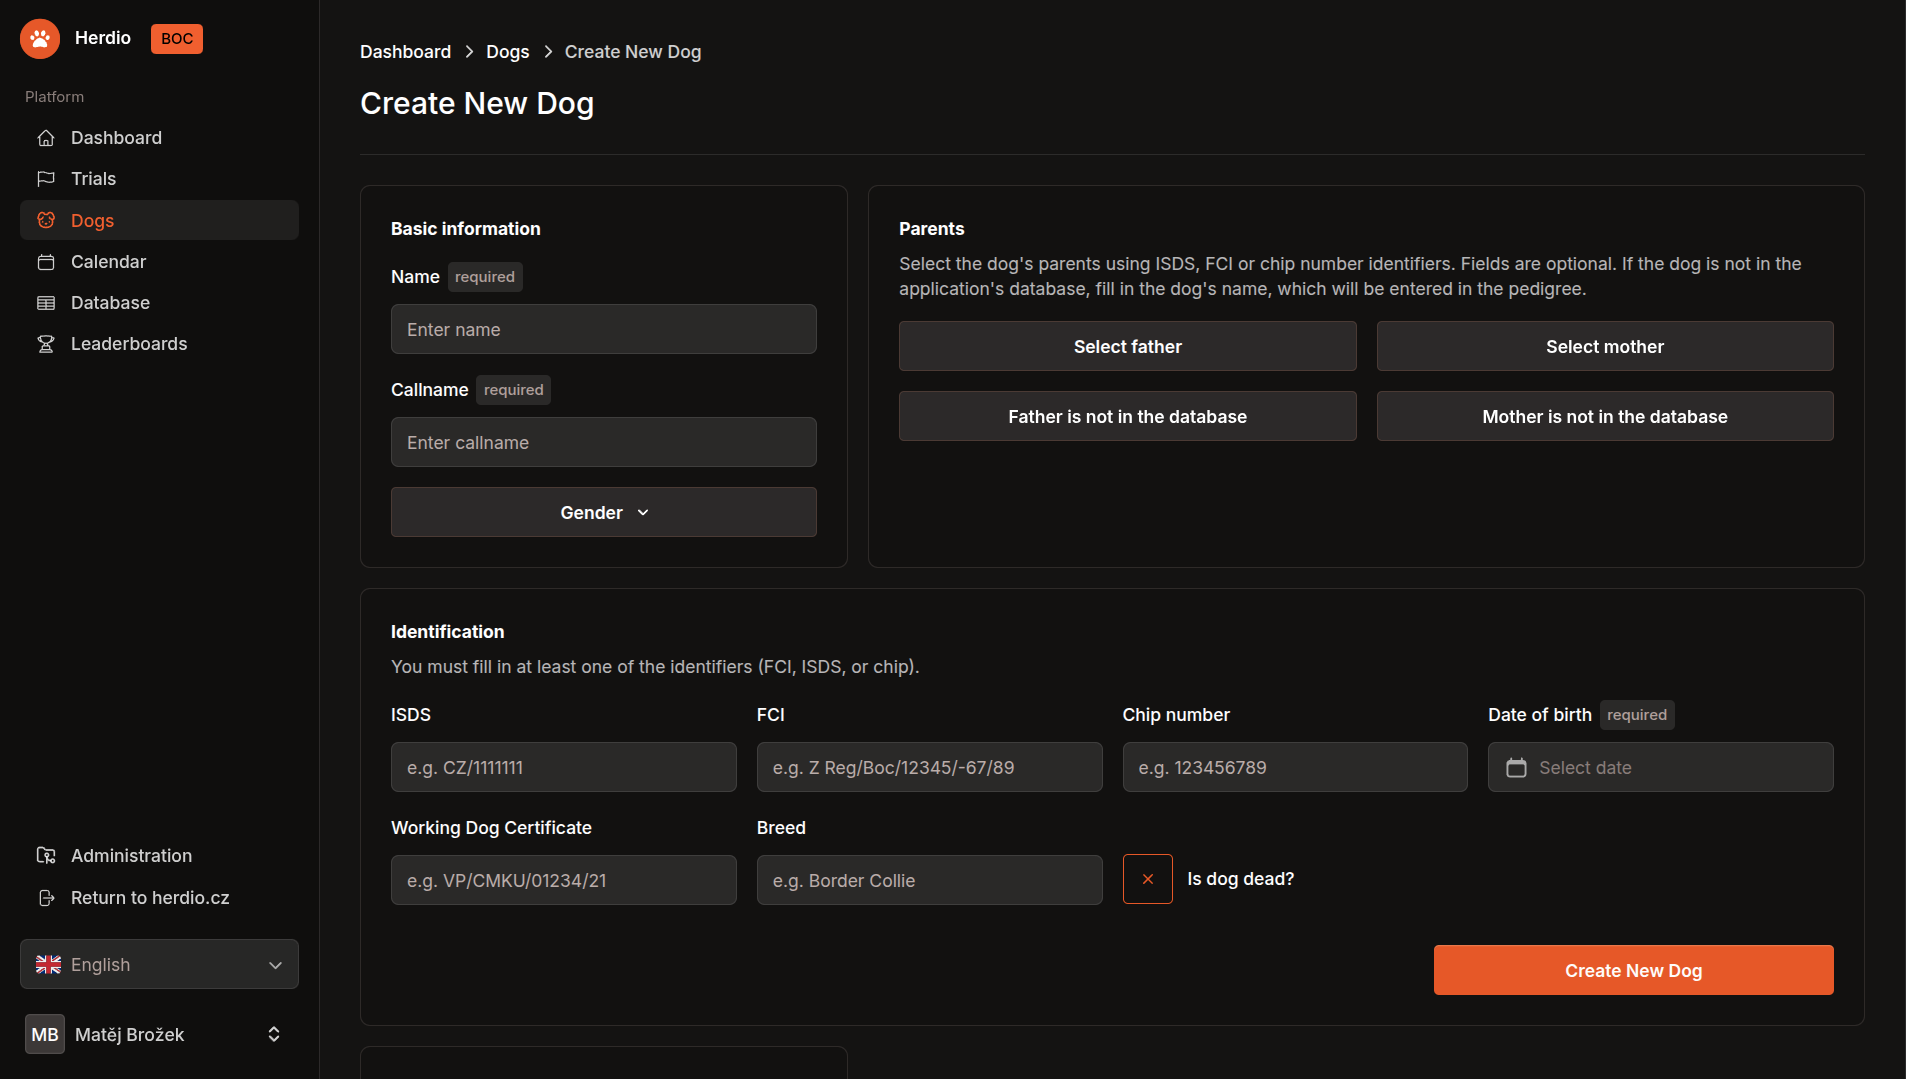Click the Dogs face icon in sidebar
The image size is (1906, 1085).
46,220
